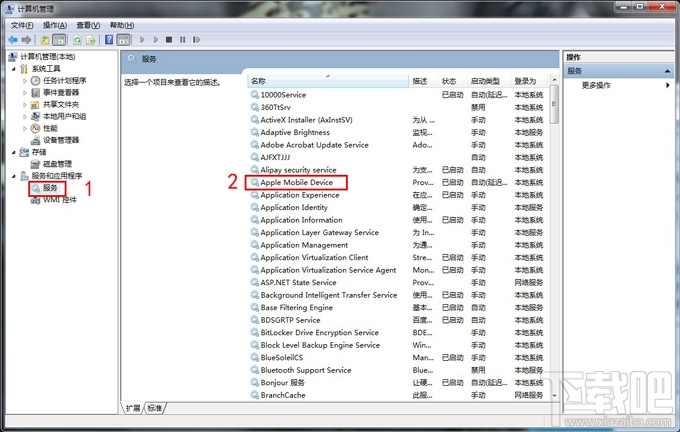Expand the 事件查看器 node arrow
This screenshot has height=432, width=680.
[x=25, y=93]
